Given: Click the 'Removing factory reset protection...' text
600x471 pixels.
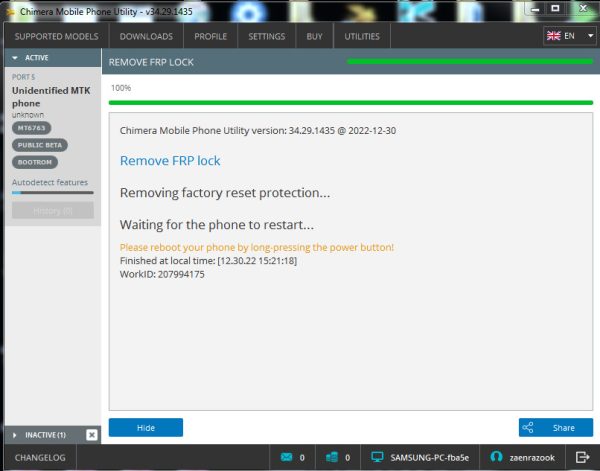Looking at the screenshot, I should tap(225, 193).
